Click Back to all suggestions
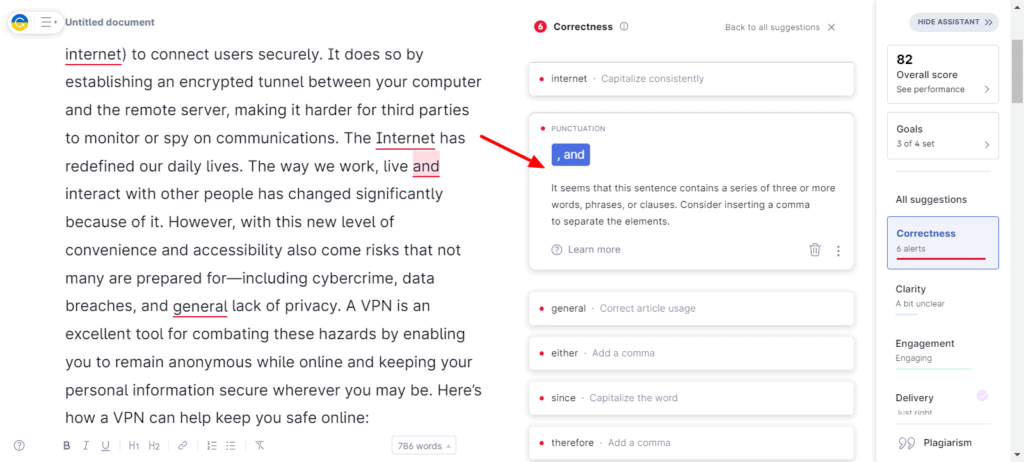The image size is (1024, 462). (772, 27)
